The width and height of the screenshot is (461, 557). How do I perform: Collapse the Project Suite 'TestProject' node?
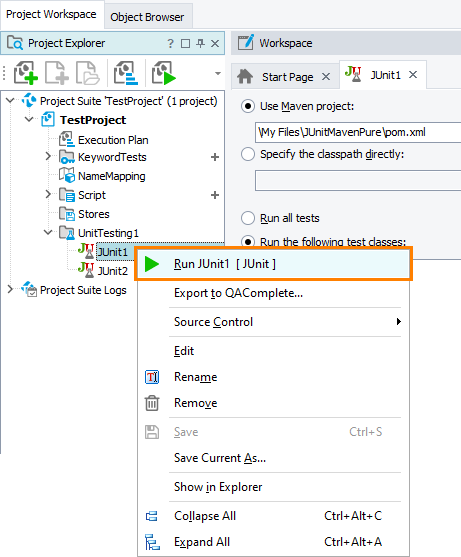click(x=10, y=101)
